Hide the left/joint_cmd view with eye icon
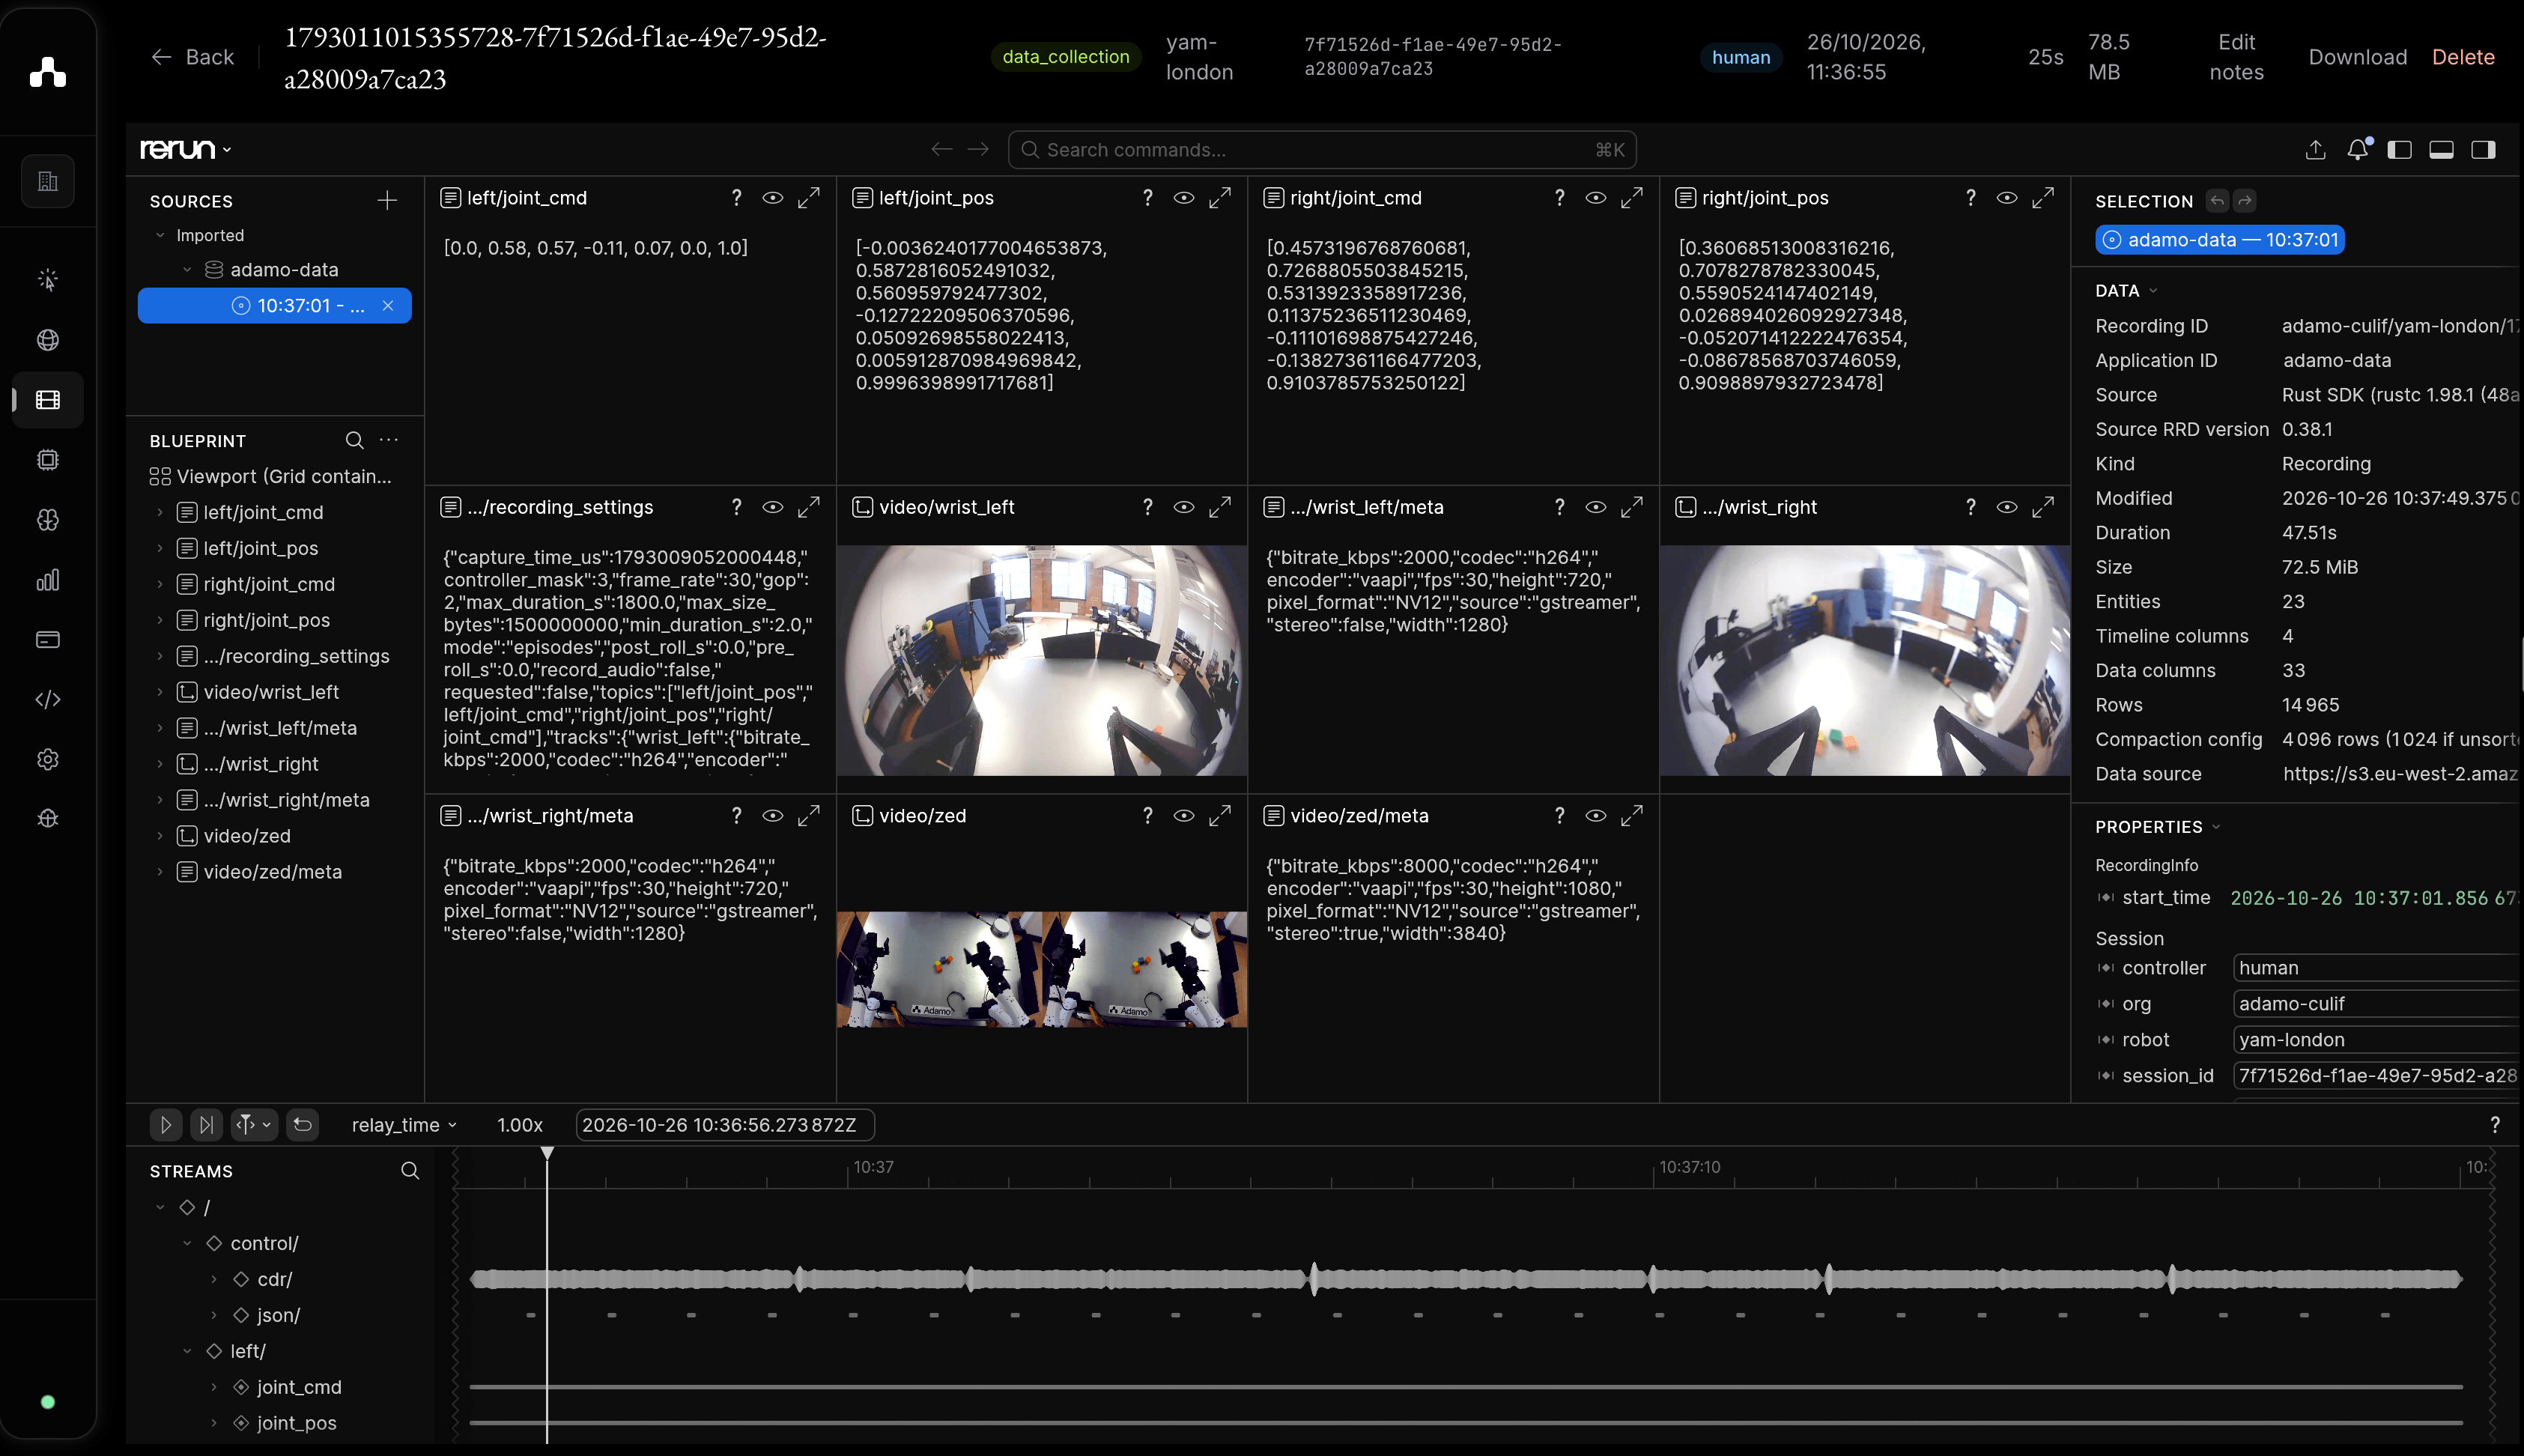 [x=772, y=198]
